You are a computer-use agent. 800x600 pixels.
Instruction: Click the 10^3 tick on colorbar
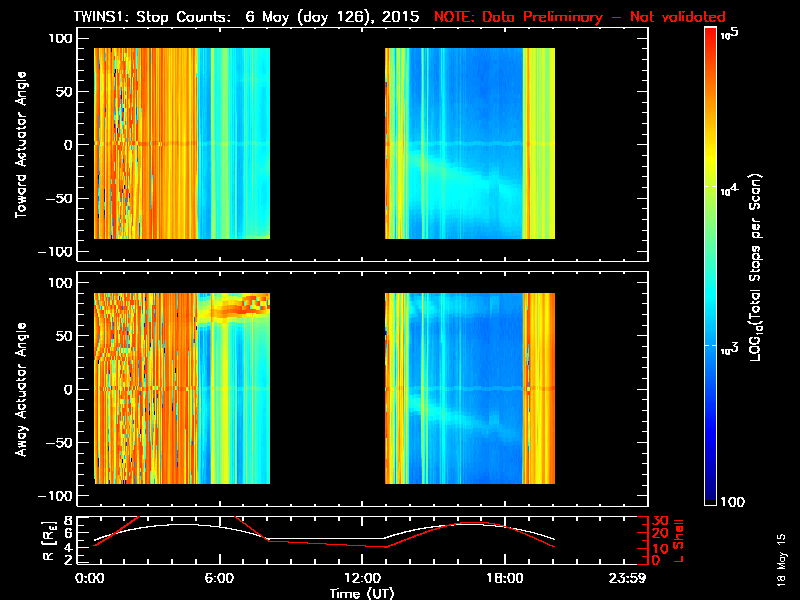(729, 349)
